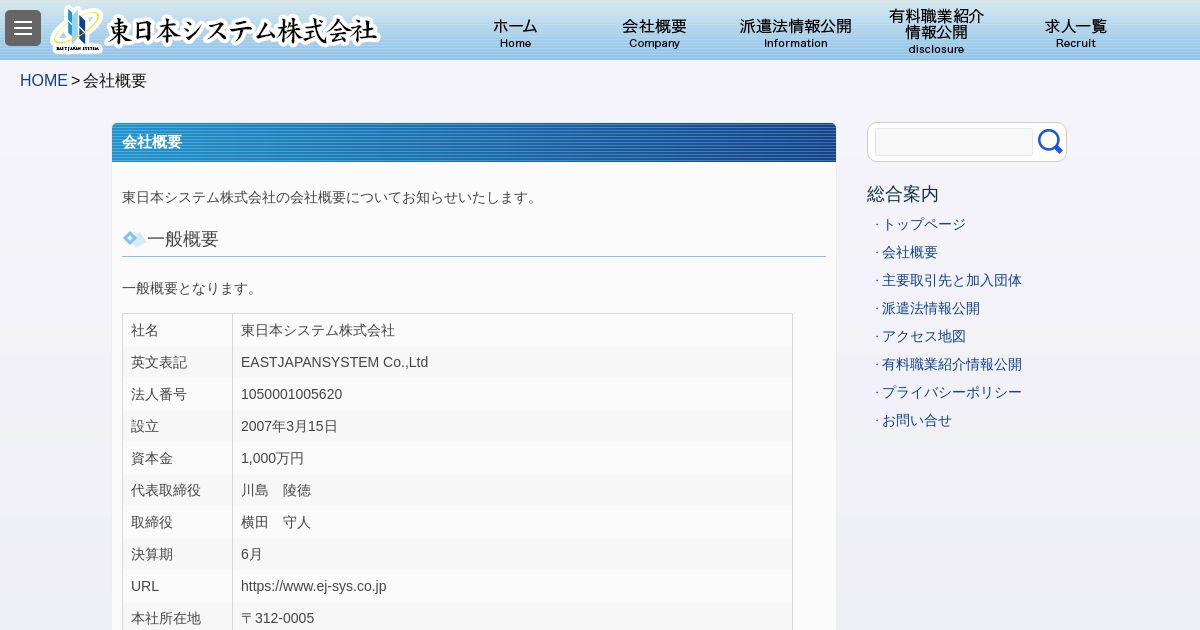1200x630 pixels.
Task: Select the 資本金 row label
Action: 152,458
